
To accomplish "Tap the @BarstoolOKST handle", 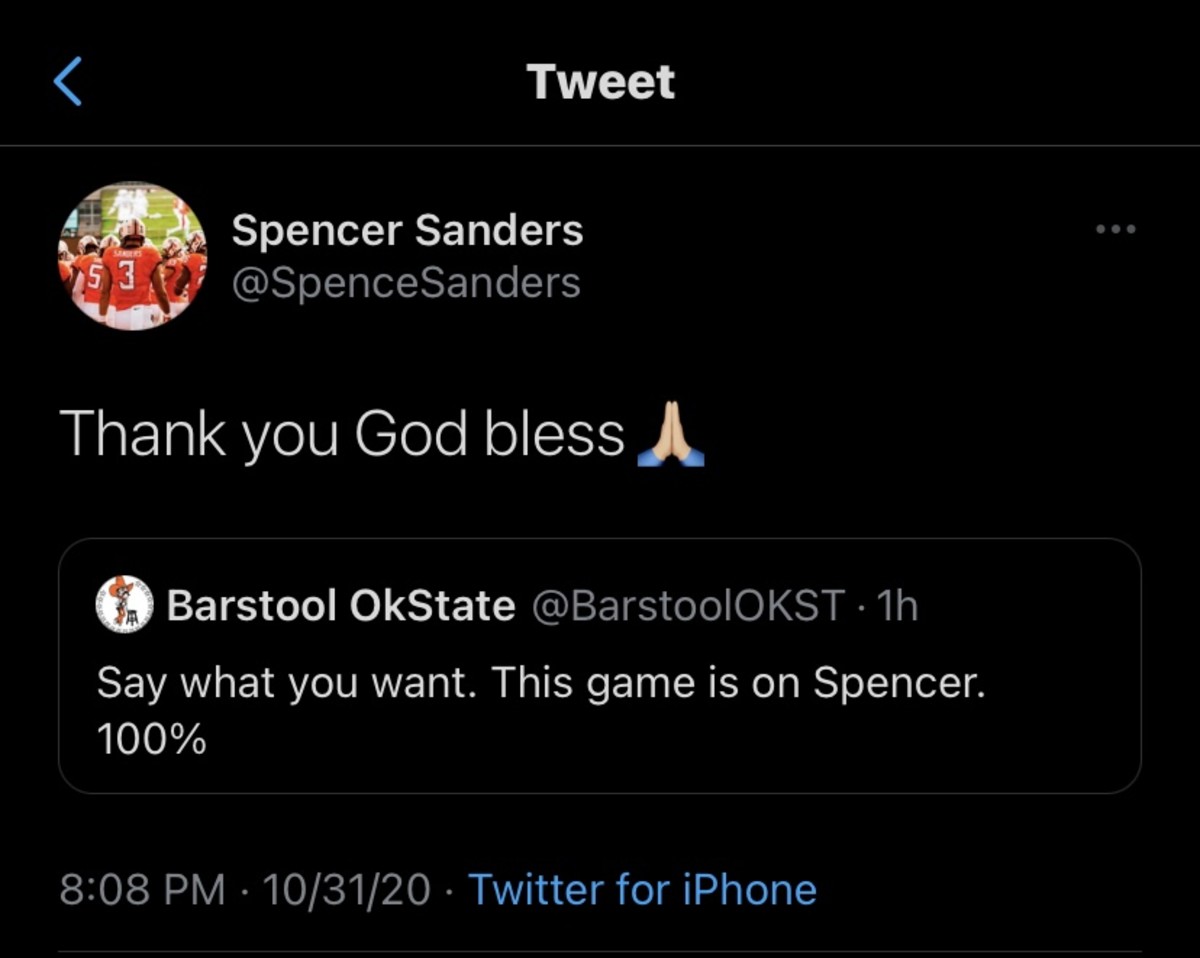I will (688, 605).
